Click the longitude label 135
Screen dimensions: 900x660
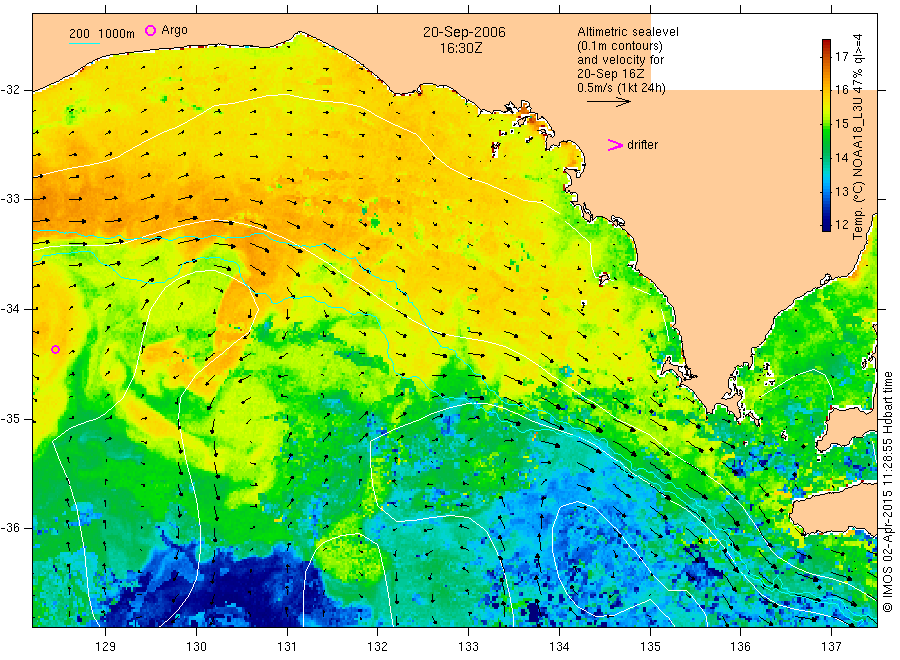click(650, 646)
